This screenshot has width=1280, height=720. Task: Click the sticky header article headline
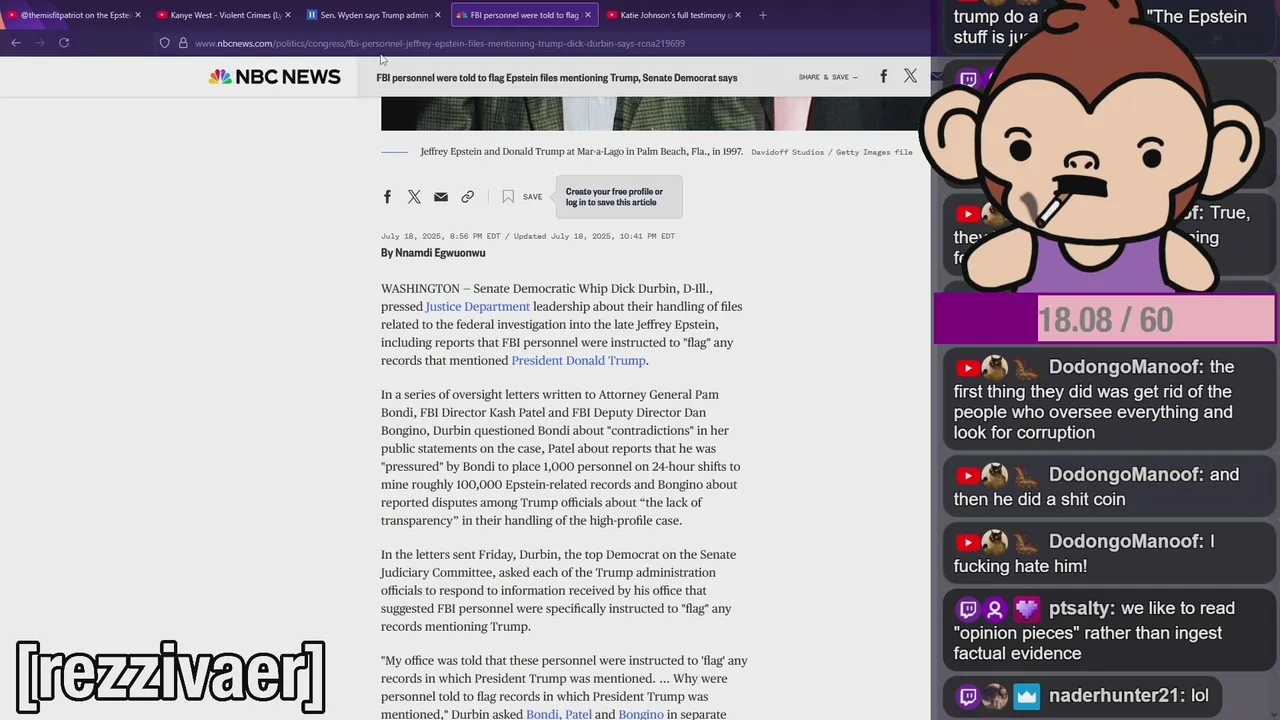[557, 77]
